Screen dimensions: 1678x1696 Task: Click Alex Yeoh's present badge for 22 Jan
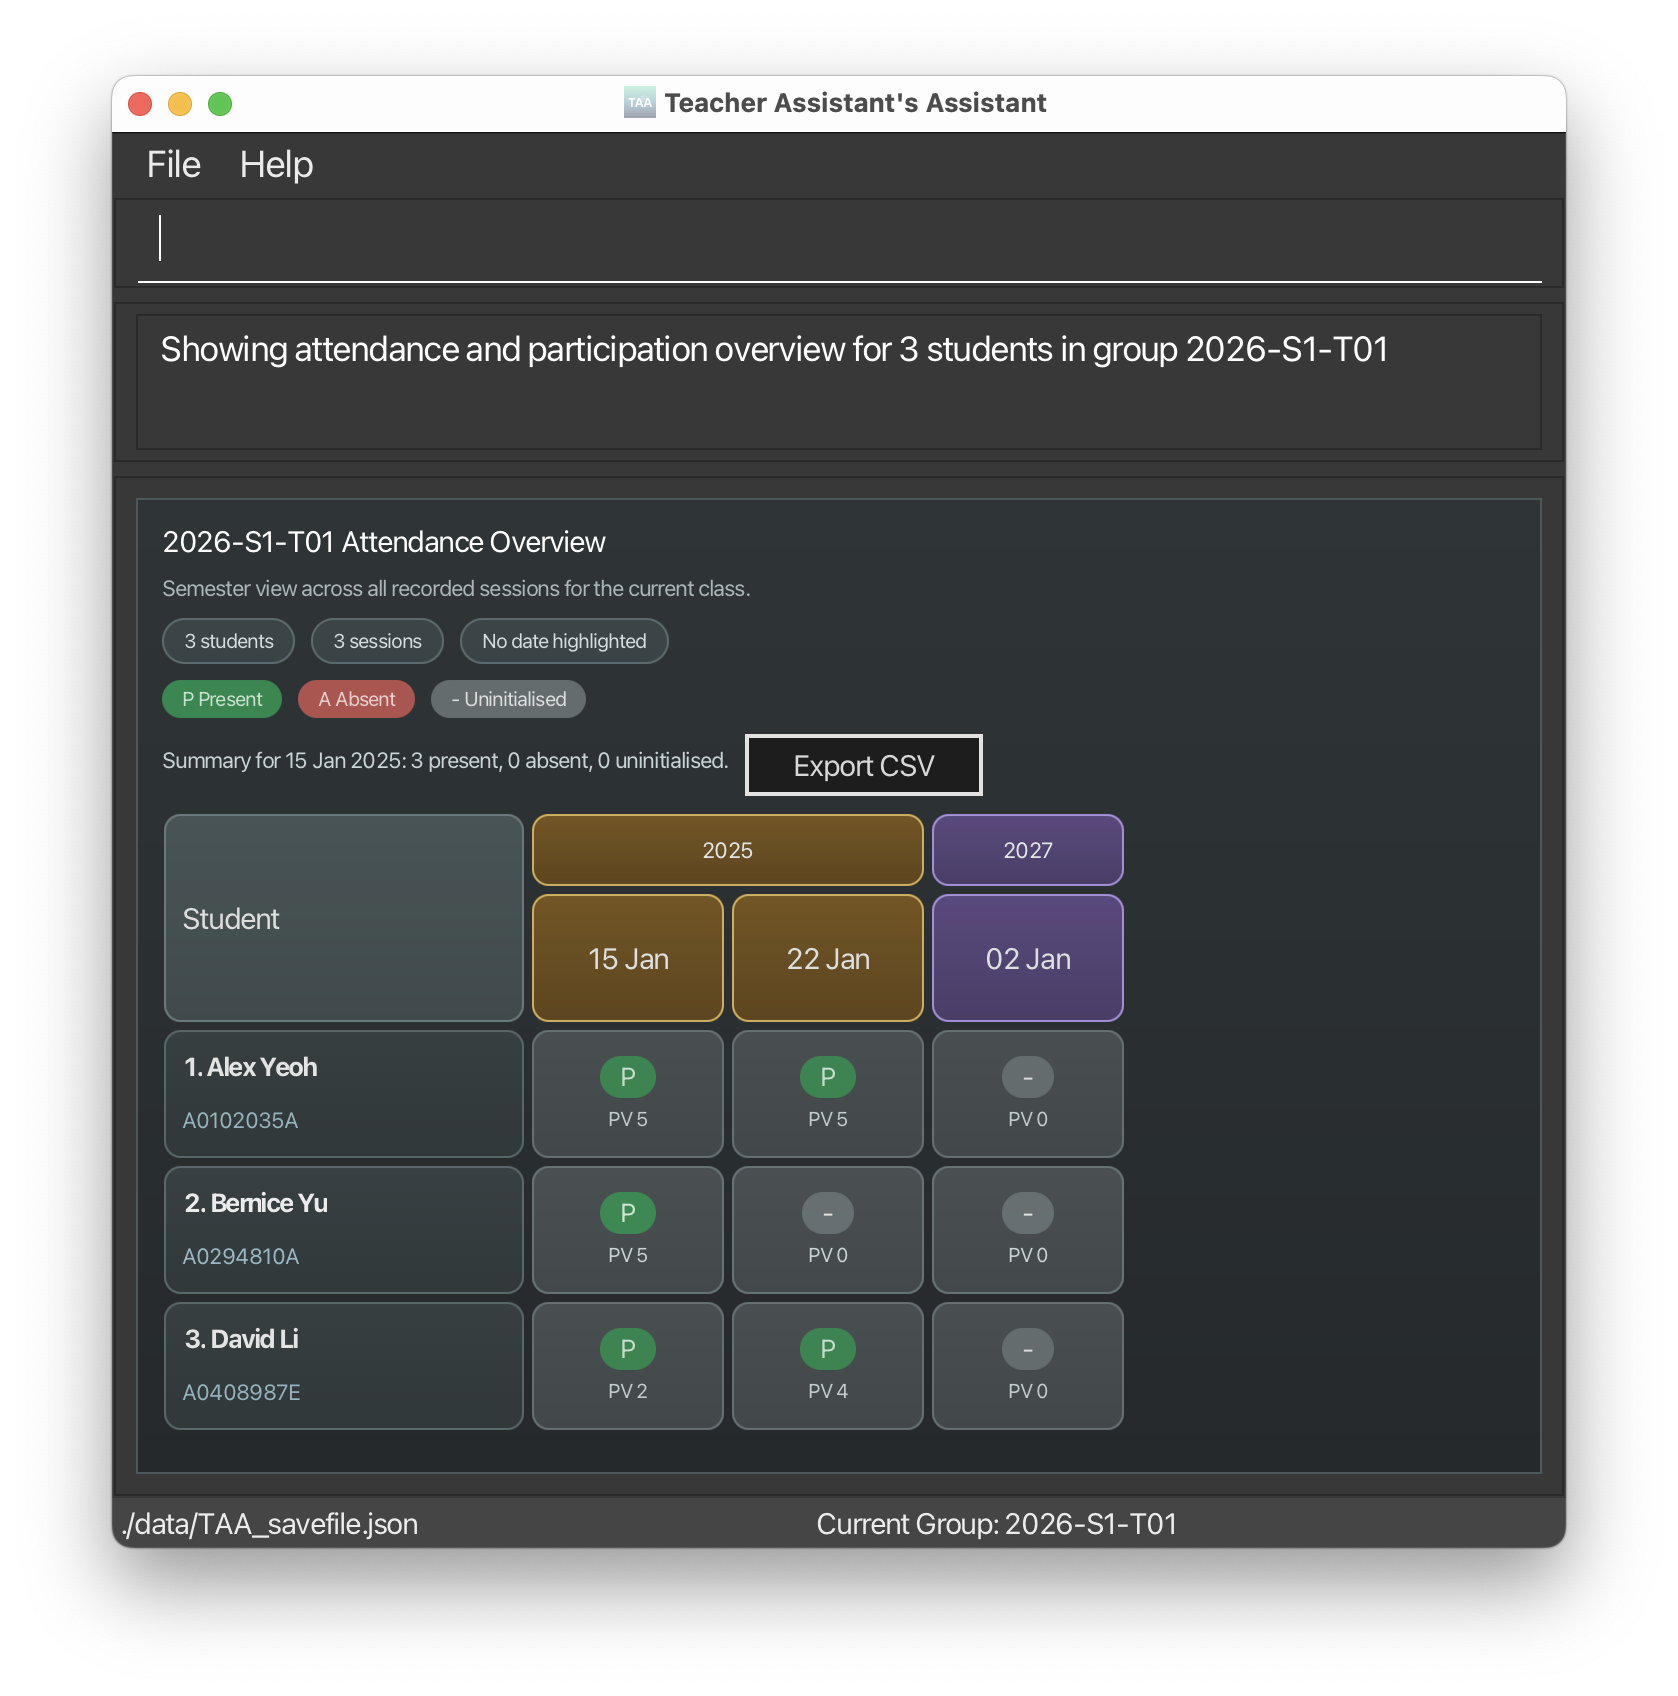pos(827,1077)
